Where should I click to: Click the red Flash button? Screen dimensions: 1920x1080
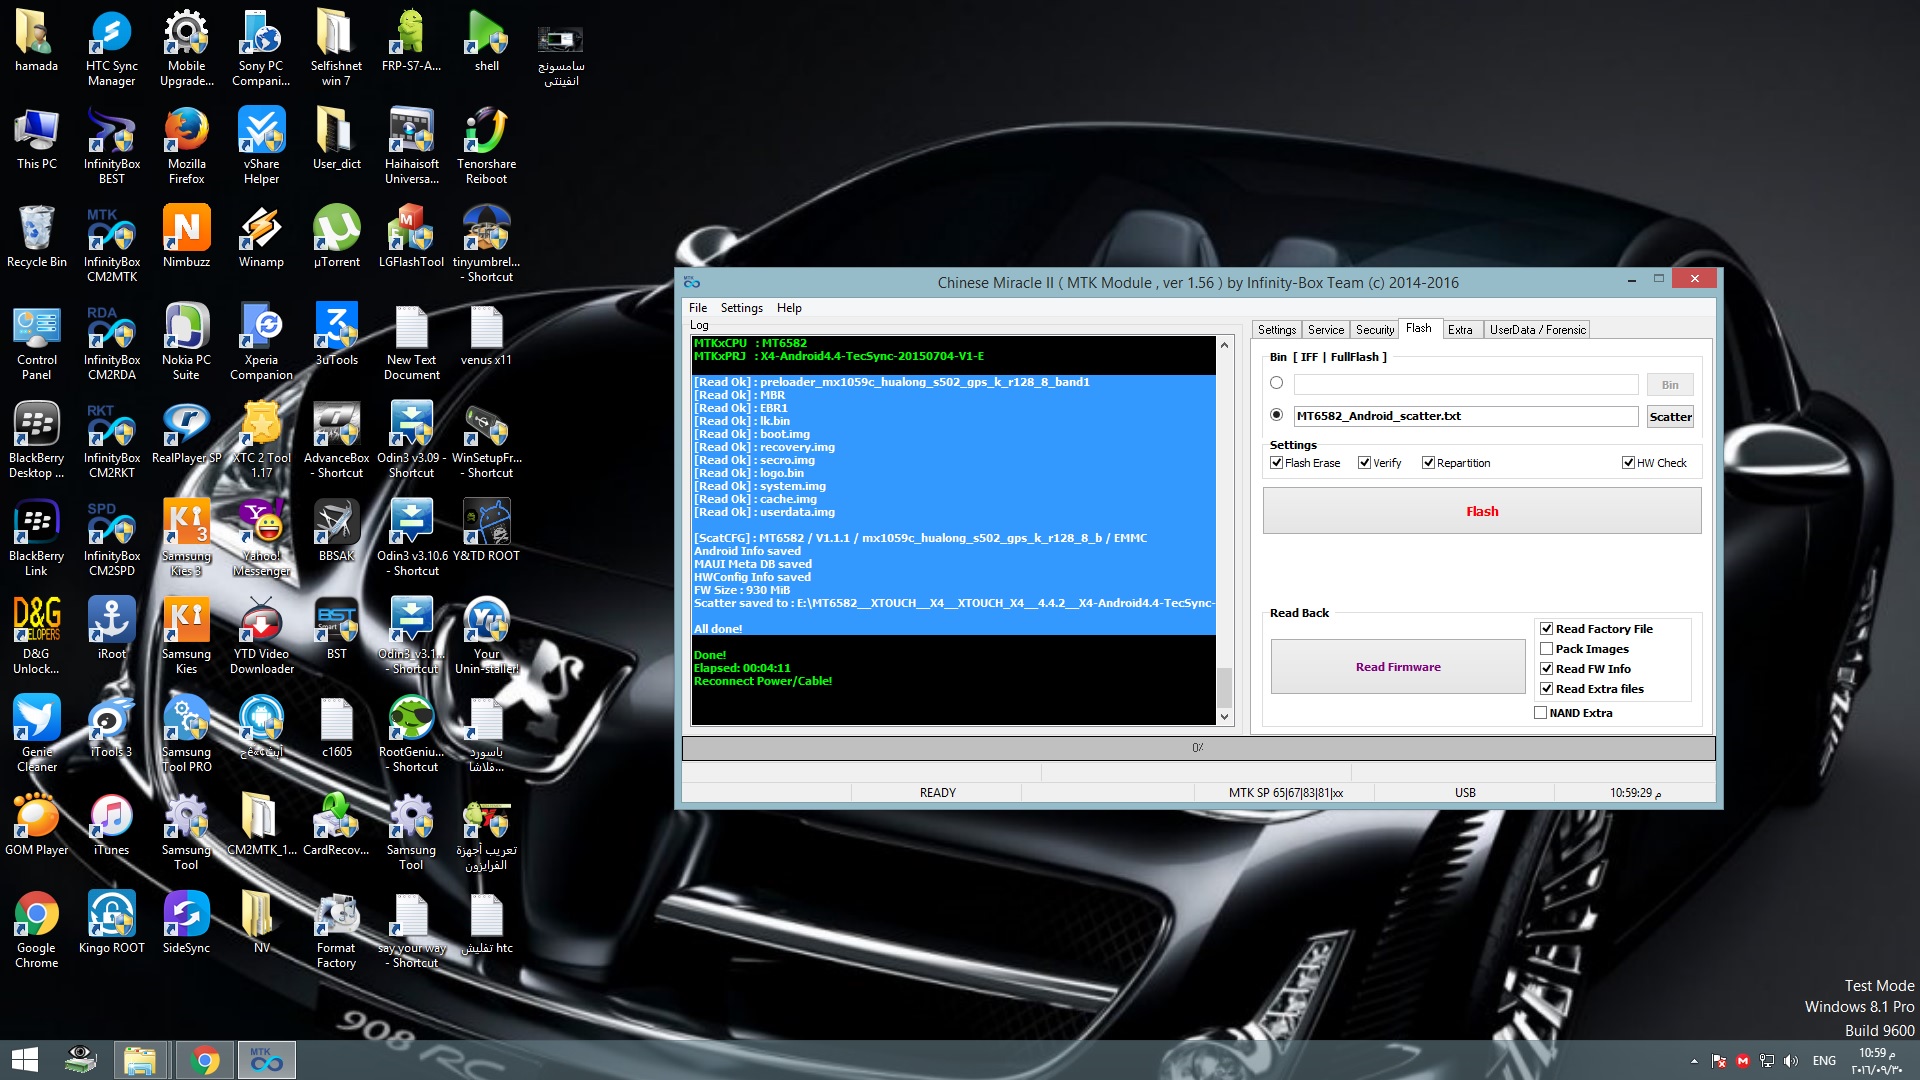click(1482, 511)
